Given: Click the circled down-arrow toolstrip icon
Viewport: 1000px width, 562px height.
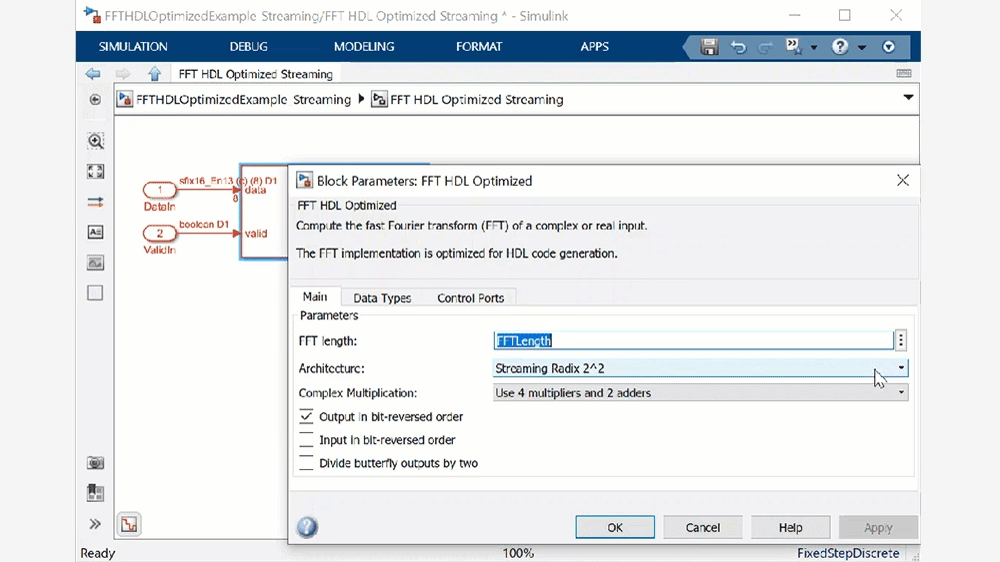Looking at the screenshot, I should [x=888, y=47].
